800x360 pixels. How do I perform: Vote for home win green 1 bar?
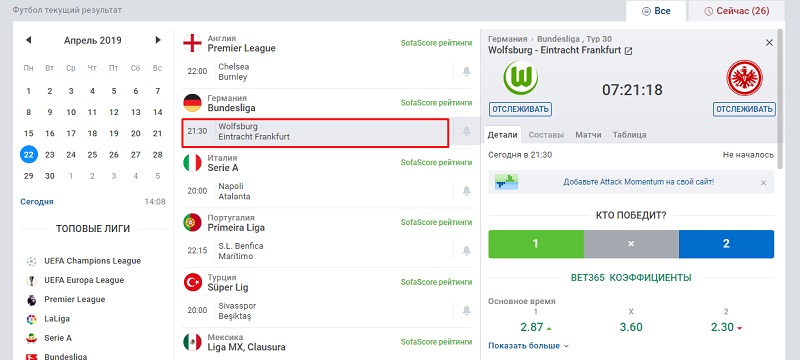click(536, 244)
